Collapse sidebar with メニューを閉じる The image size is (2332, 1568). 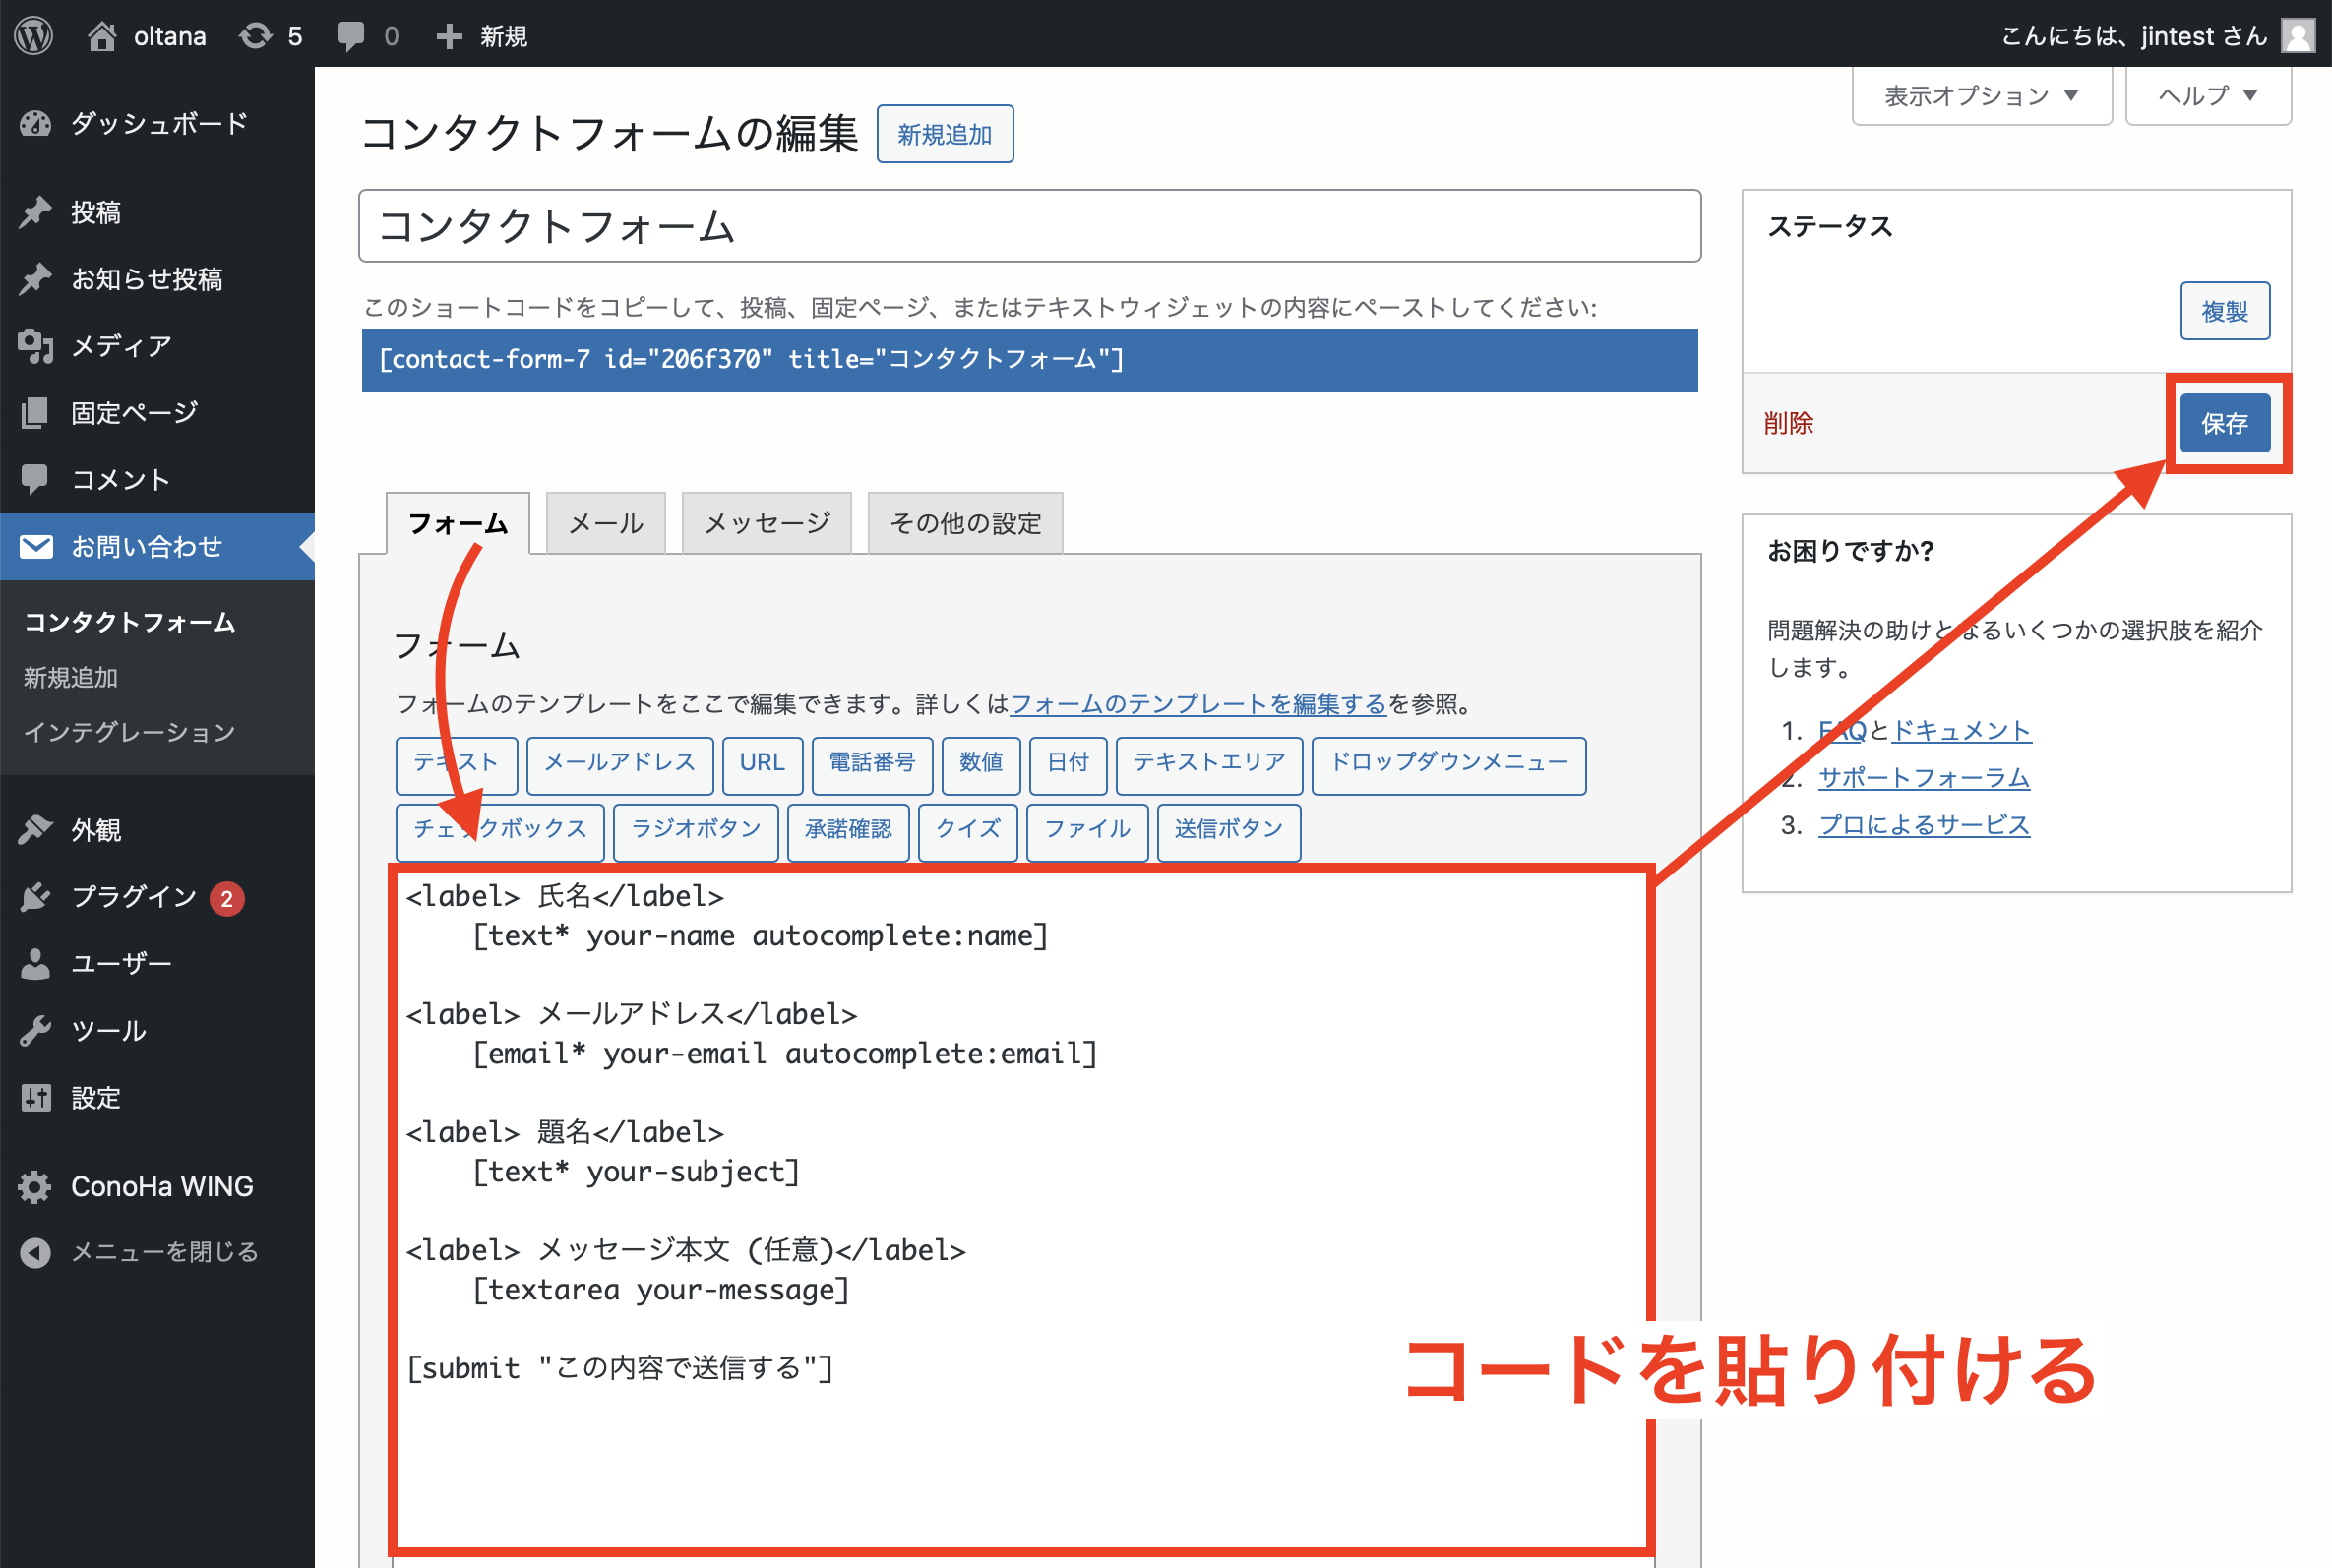point(158,1252)
